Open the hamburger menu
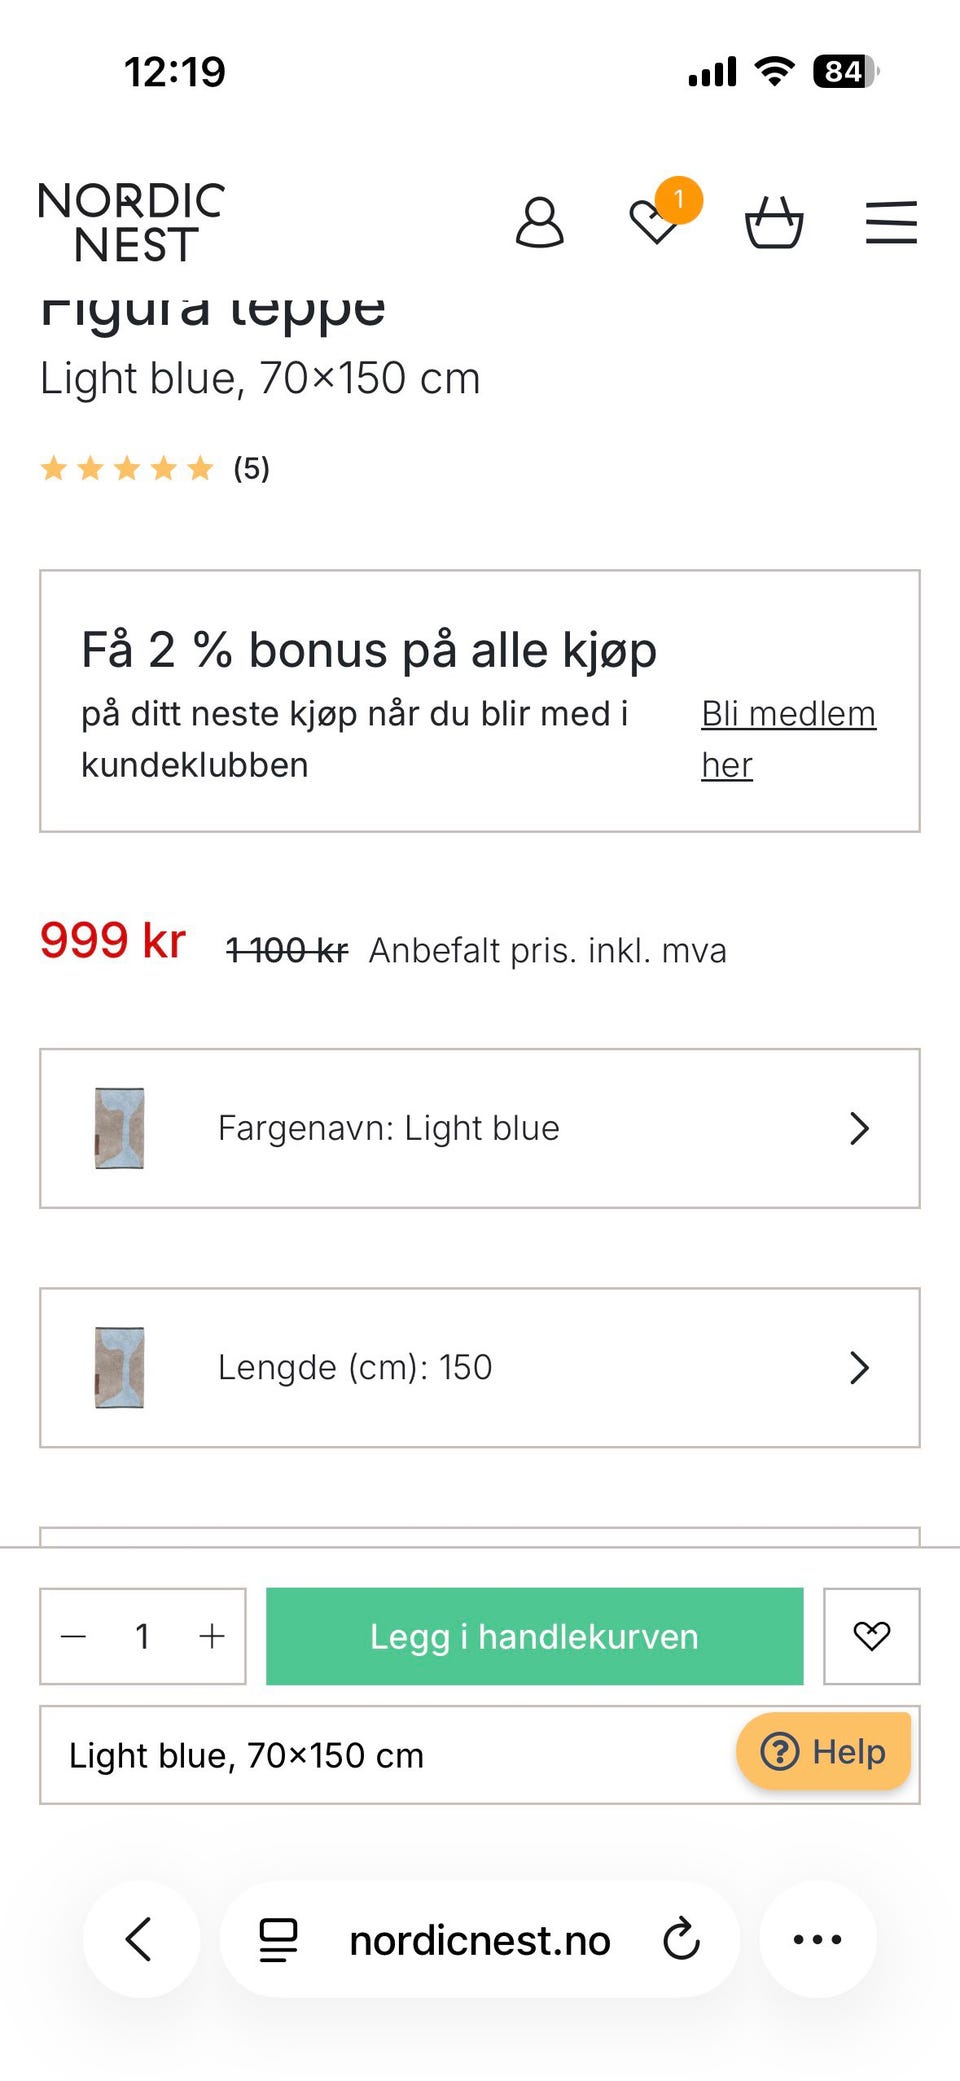 pos(891,222)
